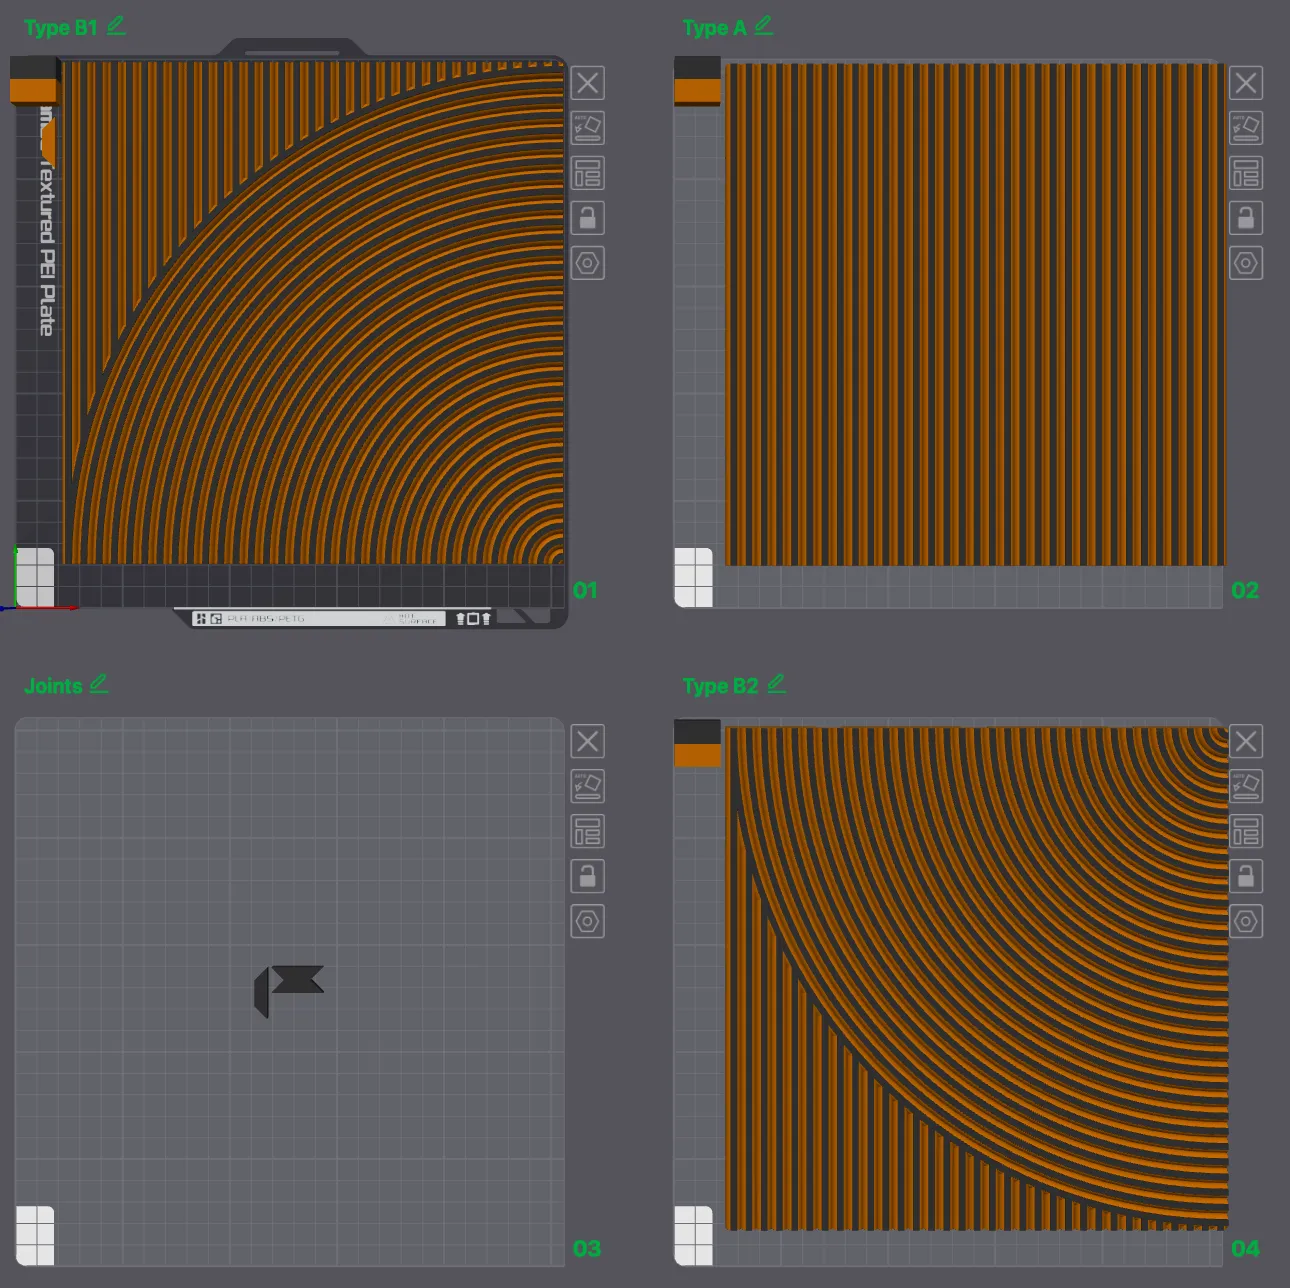The width and height of the screenshot is (1290, 1288).
Task: Auto-orient objects on the Type B2 plate
Action: 1245,786
